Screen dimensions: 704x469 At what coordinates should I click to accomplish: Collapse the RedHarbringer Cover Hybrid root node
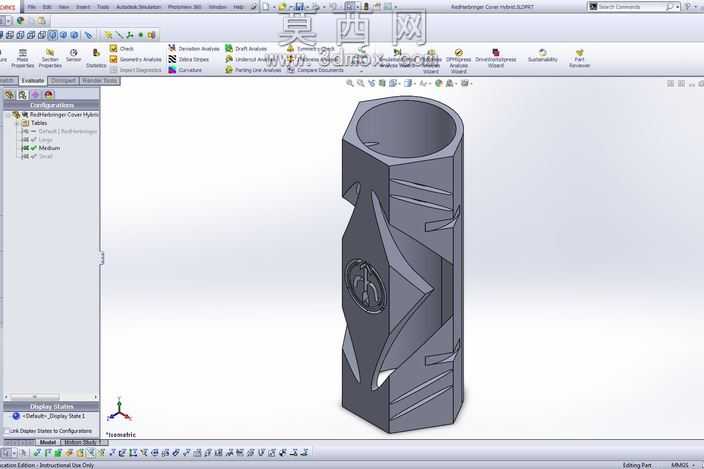point(9,115)
